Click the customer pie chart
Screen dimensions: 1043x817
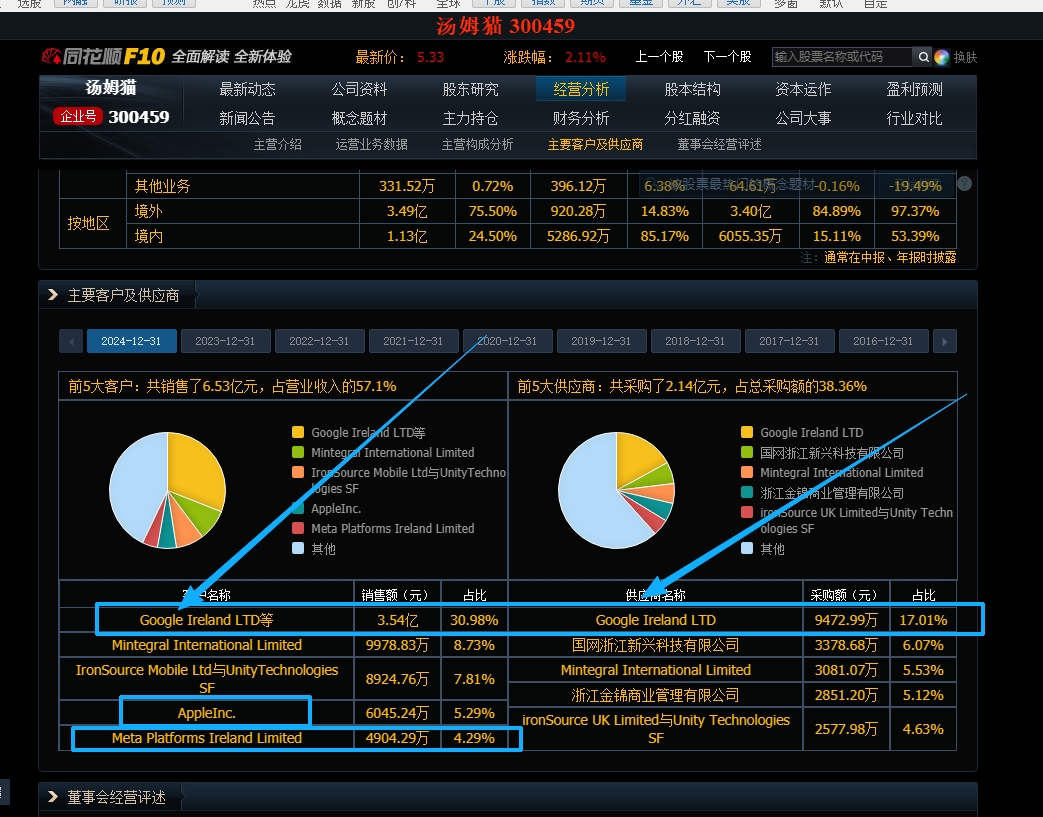168,490
